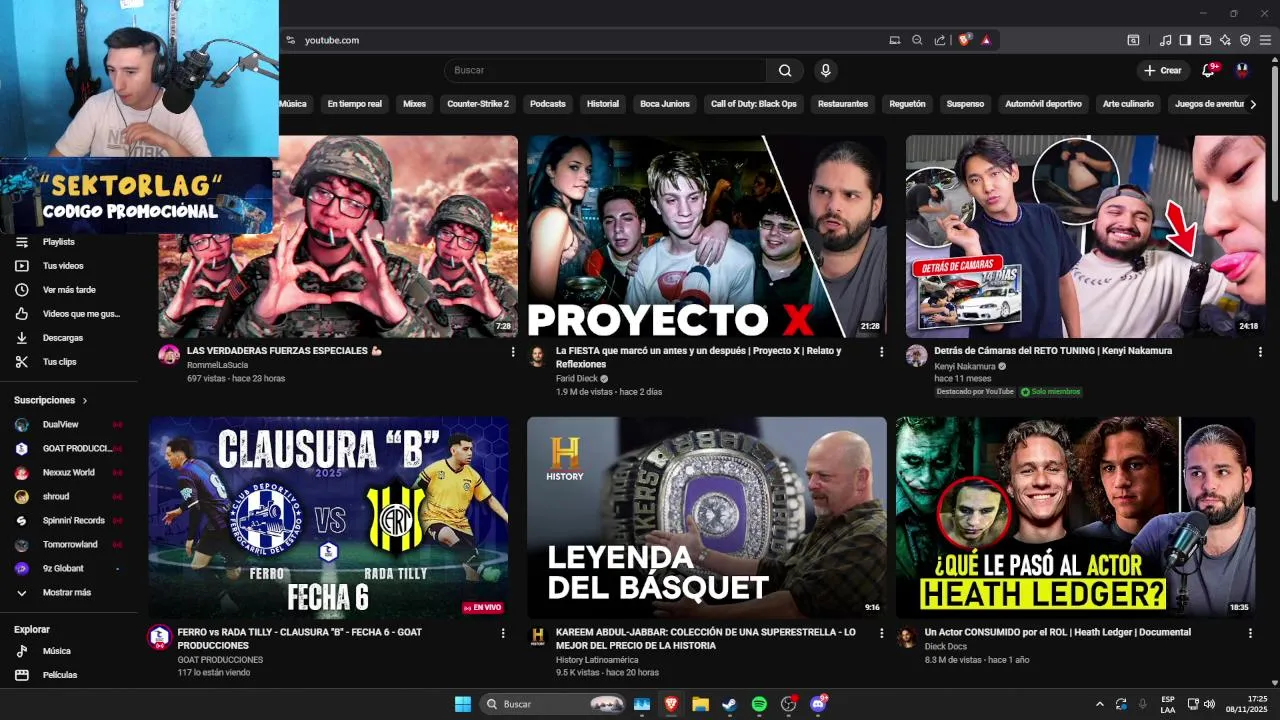
Task: Open the Windows Start menu
Action: [x=463, y=704]
